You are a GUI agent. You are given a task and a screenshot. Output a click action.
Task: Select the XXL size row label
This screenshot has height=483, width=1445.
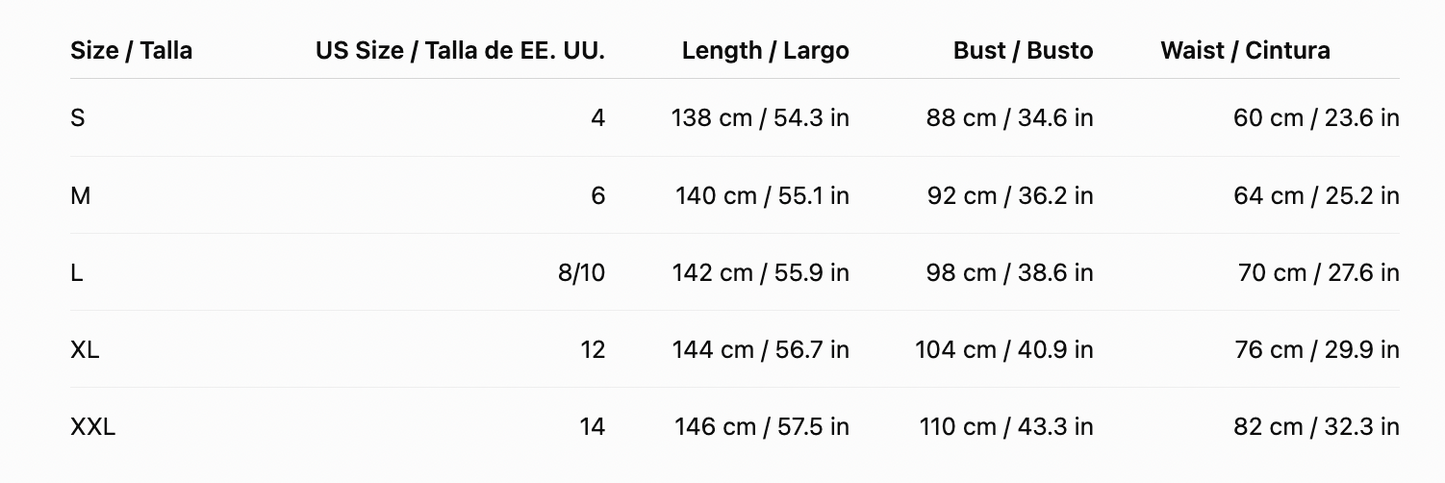[x=93, y=427]
